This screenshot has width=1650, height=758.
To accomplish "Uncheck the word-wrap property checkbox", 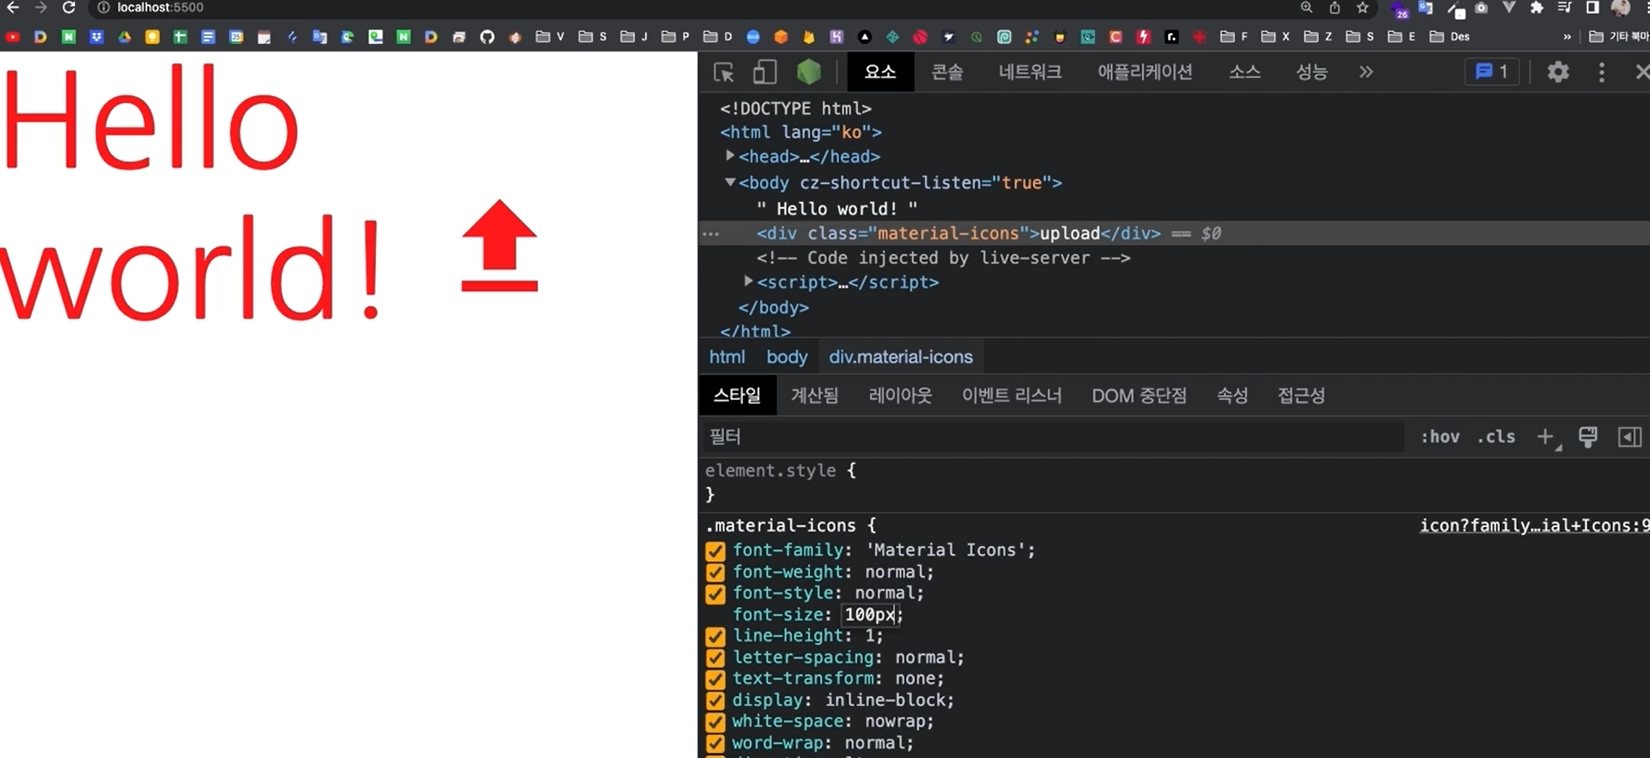I will pos(715,744).
